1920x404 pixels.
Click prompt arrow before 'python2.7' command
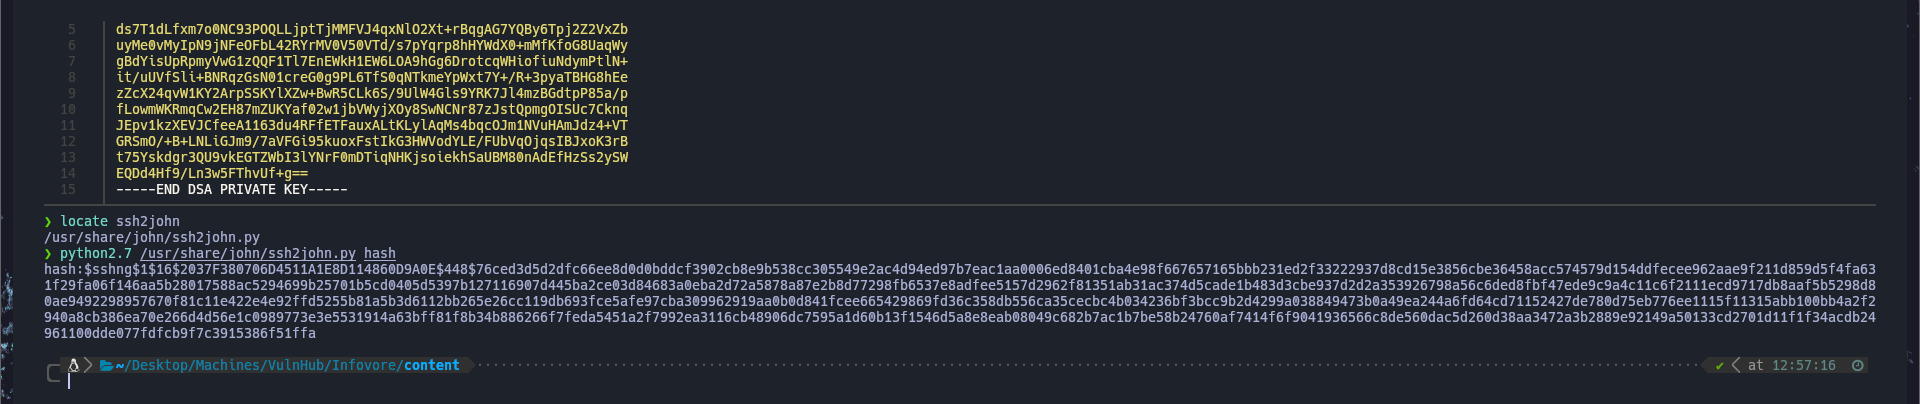pos(48,253)
